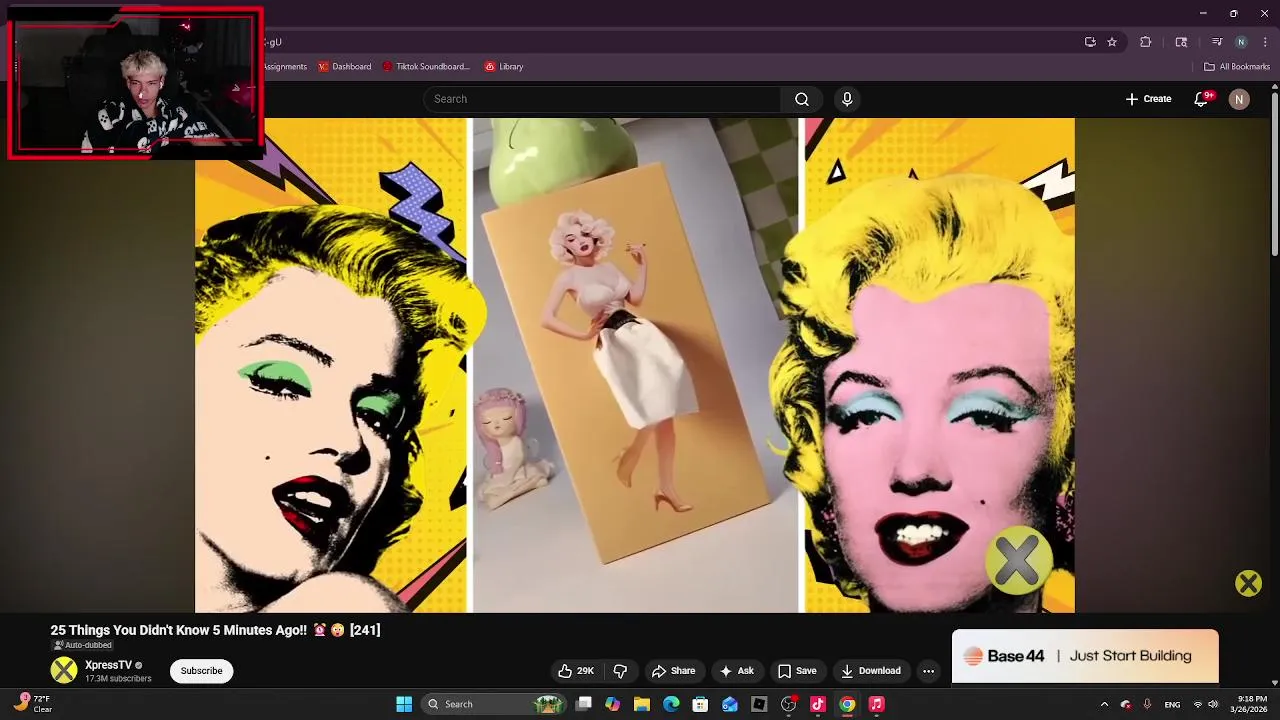Click Auto-dubbed label under title
The height and width of the screenshot is (720, 1280).
tap(82, 645)
